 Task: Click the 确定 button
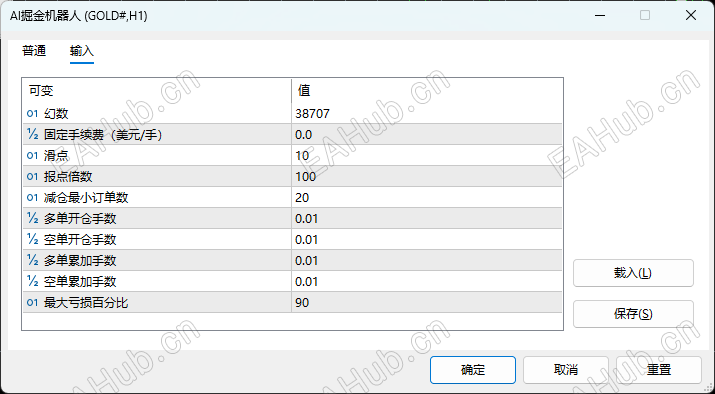[x=473, y=370]
